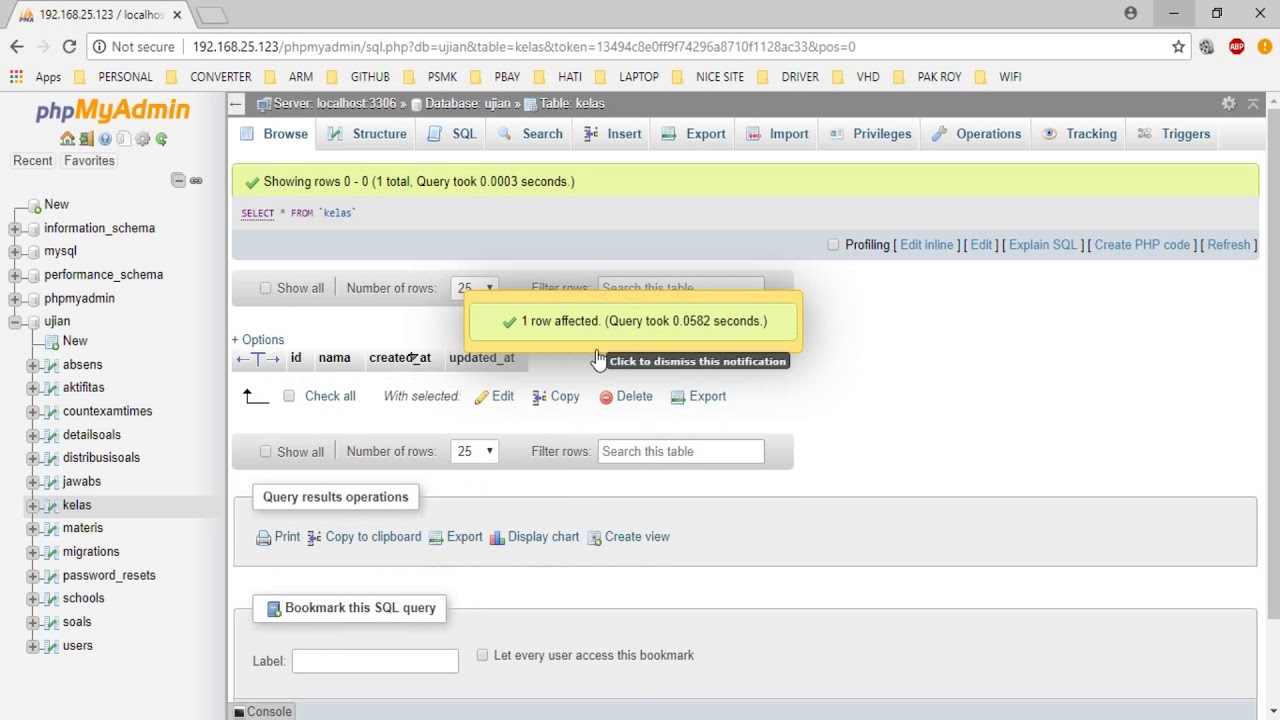
Task: Click the Explain SQL link
Action: (1042, 245)
